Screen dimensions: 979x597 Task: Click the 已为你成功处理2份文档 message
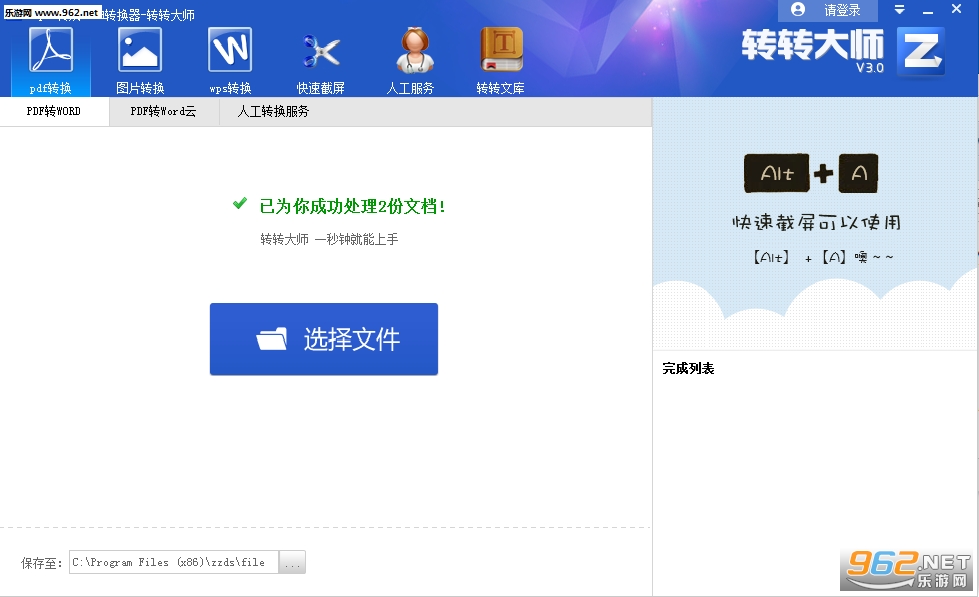(352, 206)
